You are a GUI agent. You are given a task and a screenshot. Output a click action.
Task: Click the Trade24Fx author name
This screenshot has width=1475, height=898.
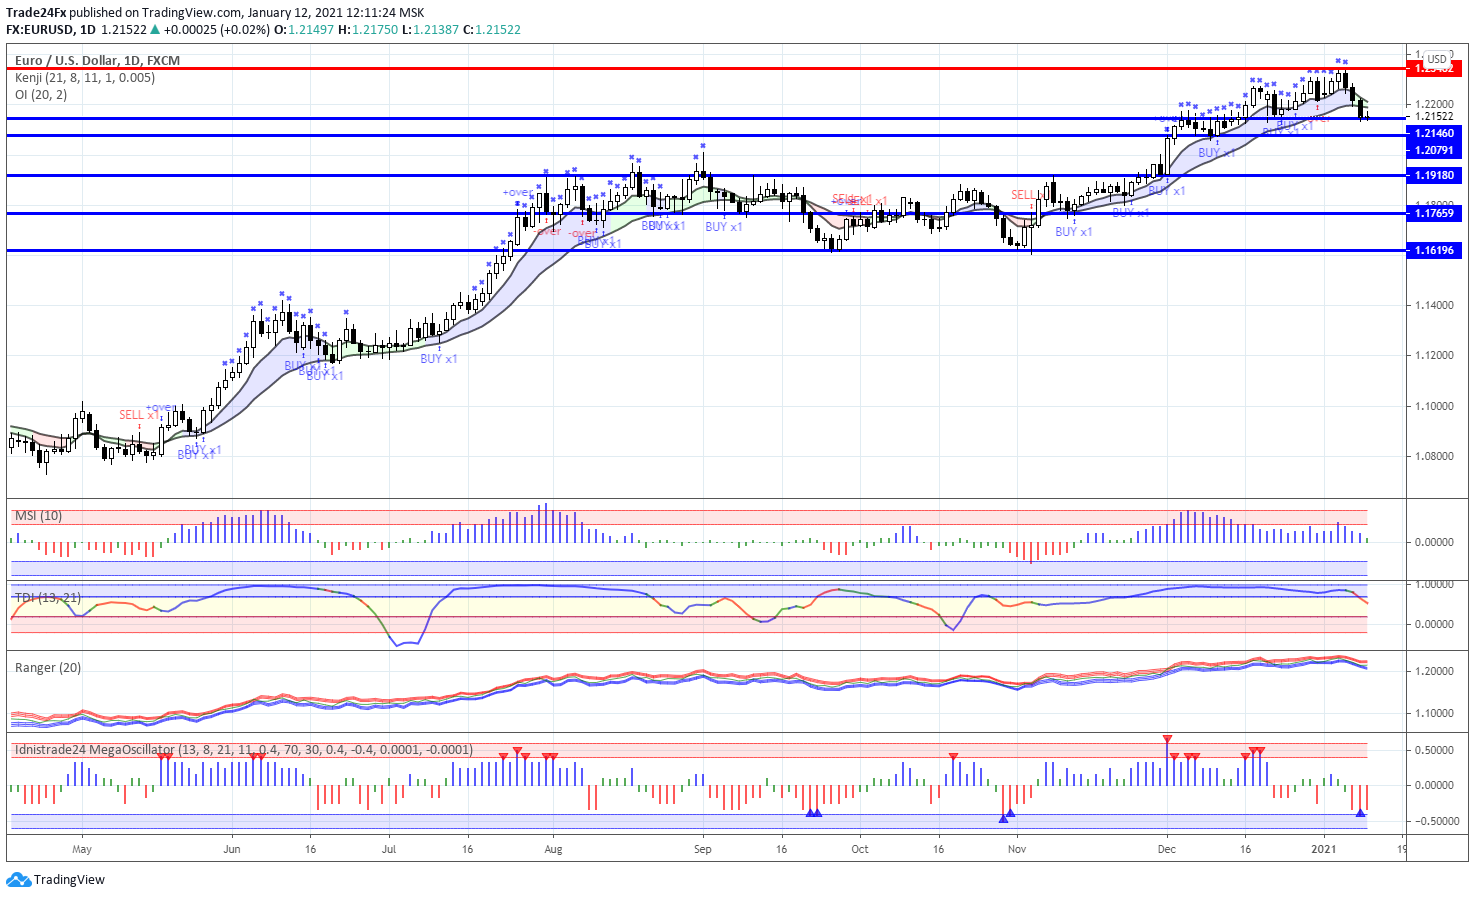click(36, 13)
